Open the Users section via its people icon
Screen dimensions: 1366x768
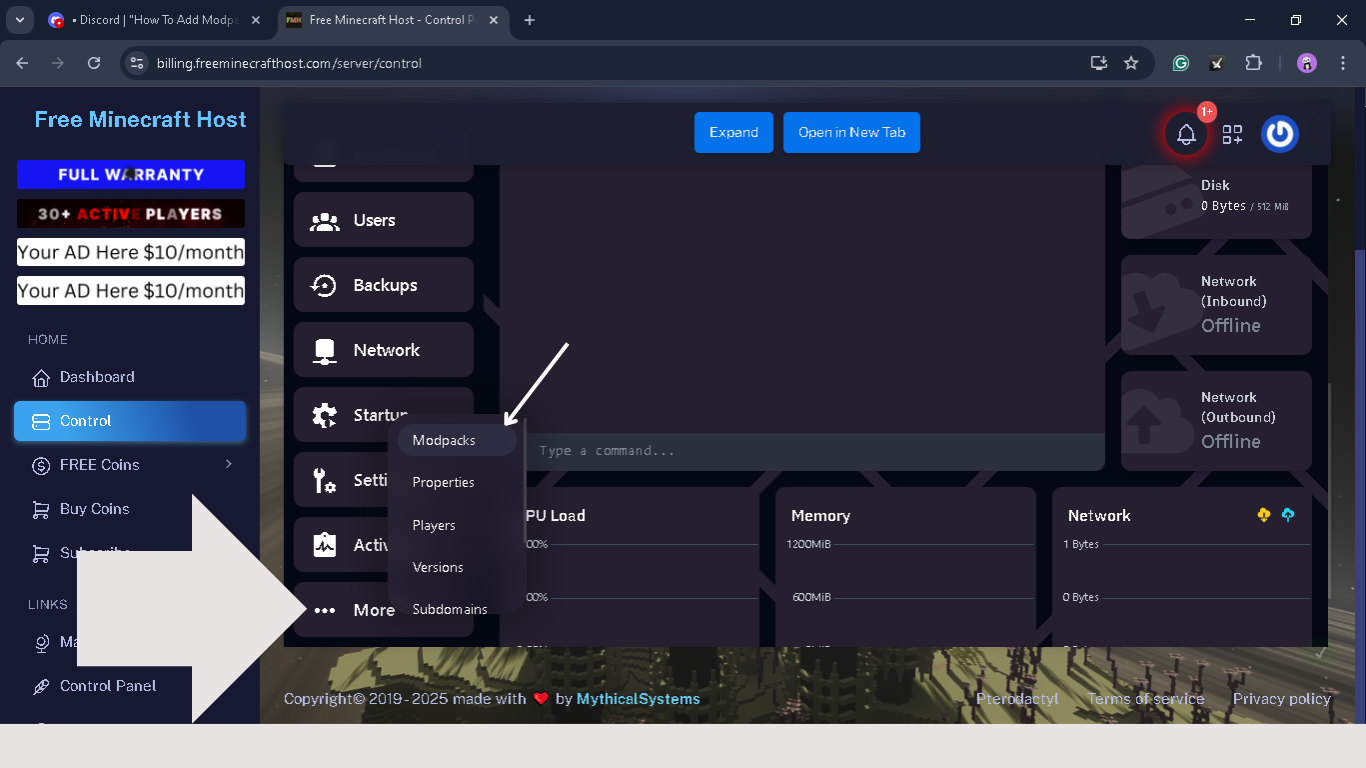pyautogui.click(x=324, y=221)
